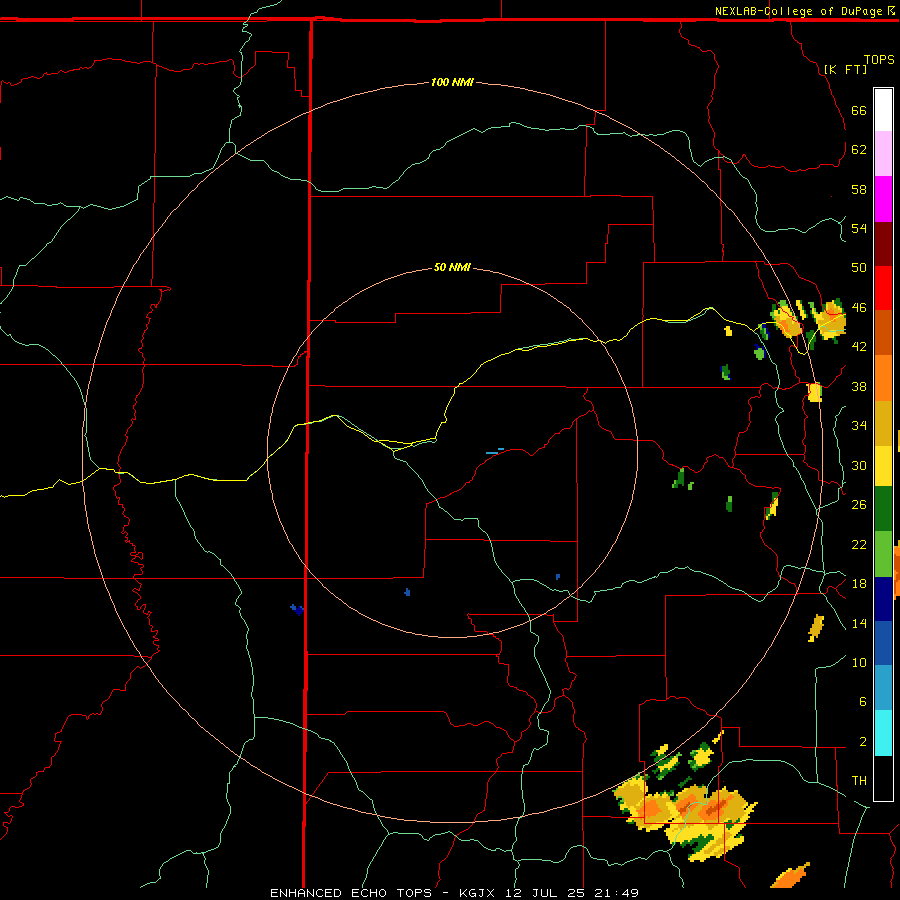Click the orange echo at bottom right corner
The height and width of the screenshot is (900, 900).
pyautogui.click(x=790, y=875)
